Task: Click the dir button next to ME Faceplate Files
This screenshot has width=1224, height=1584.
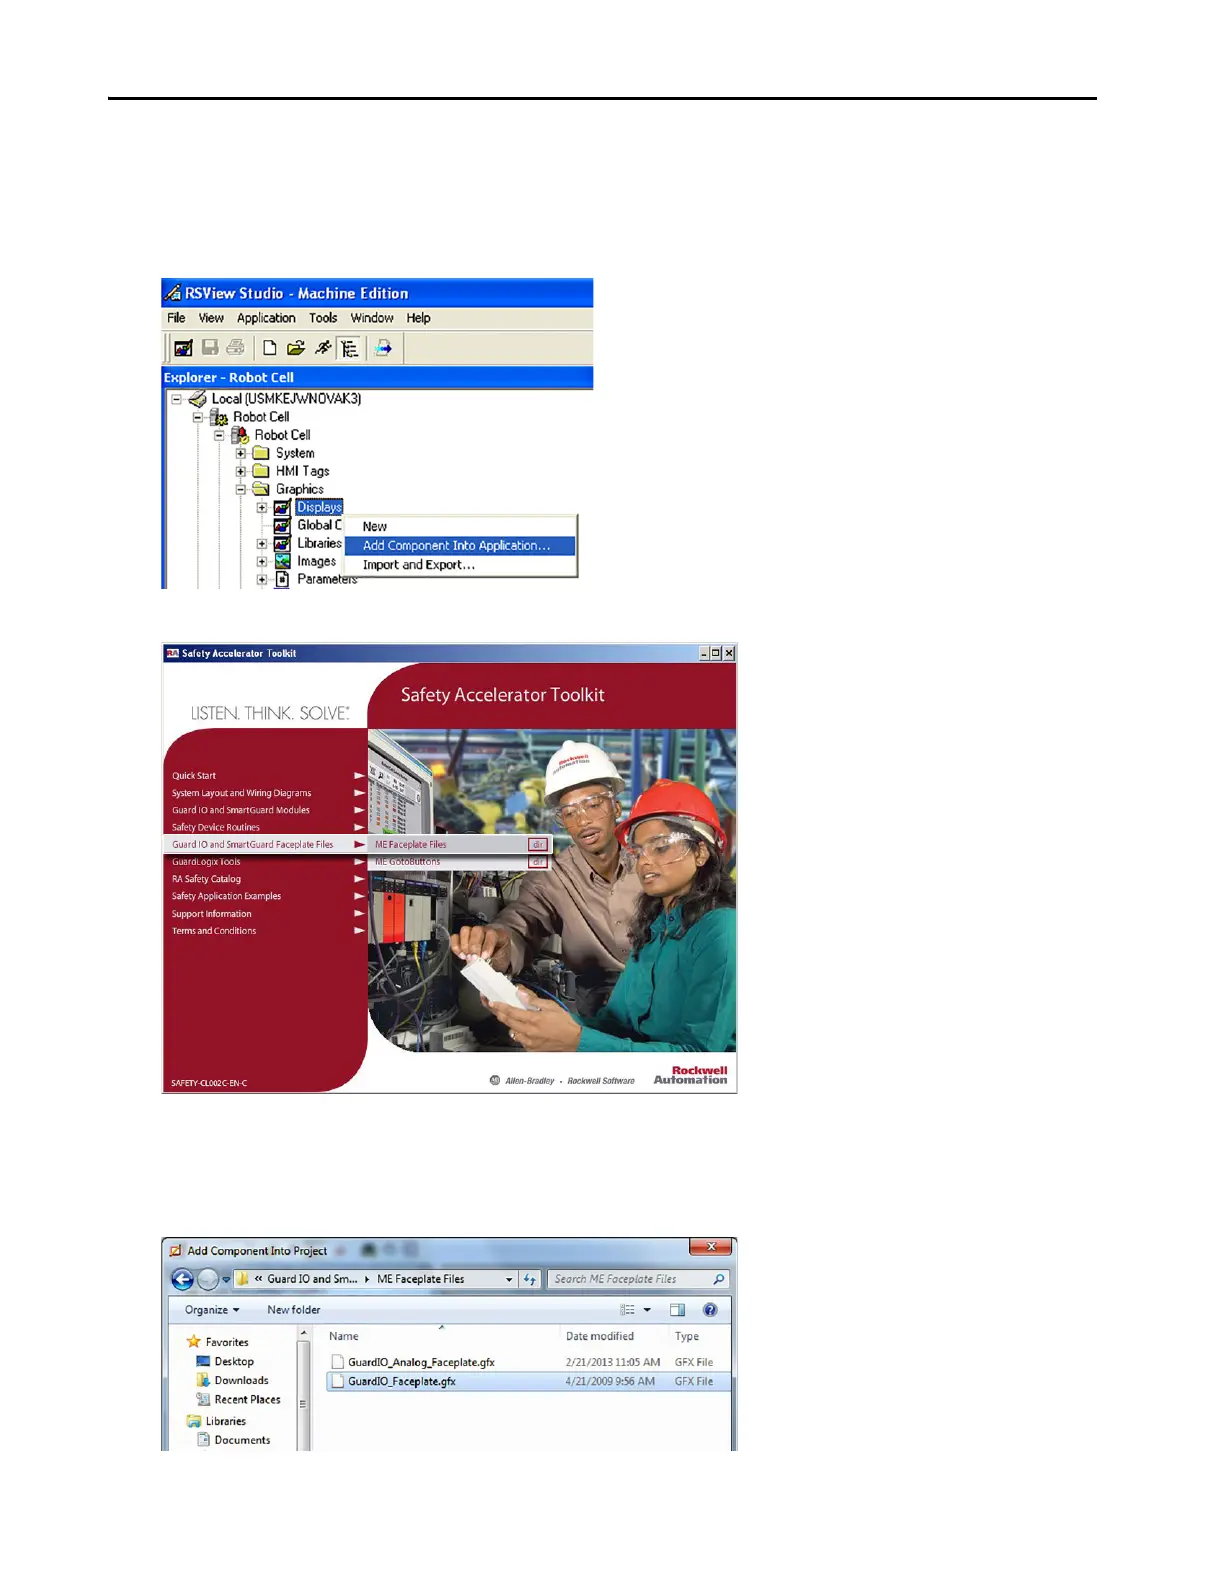Action: click(538, 845)
